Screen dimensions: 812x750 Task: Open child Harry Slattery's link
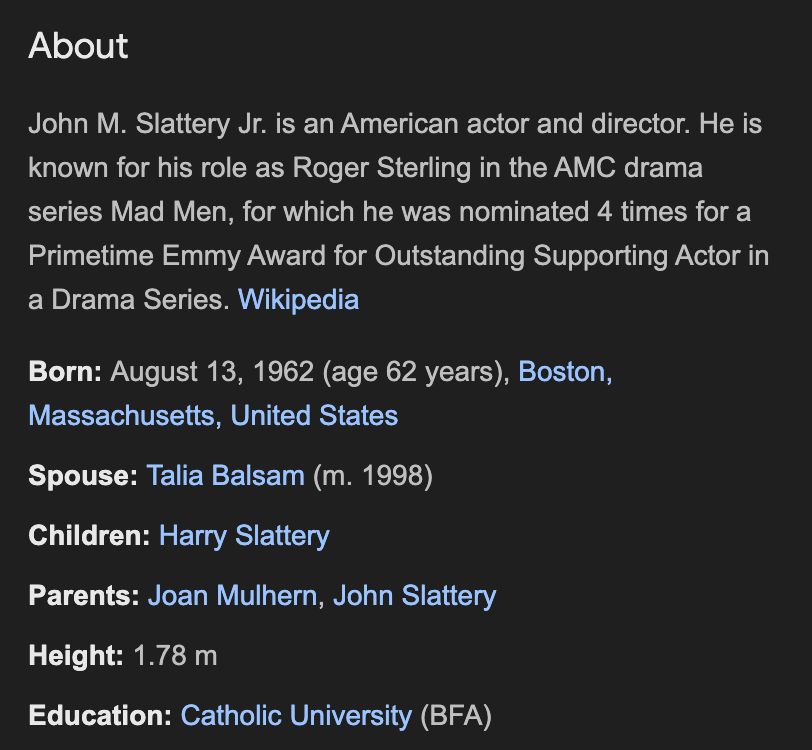(244, 536)
